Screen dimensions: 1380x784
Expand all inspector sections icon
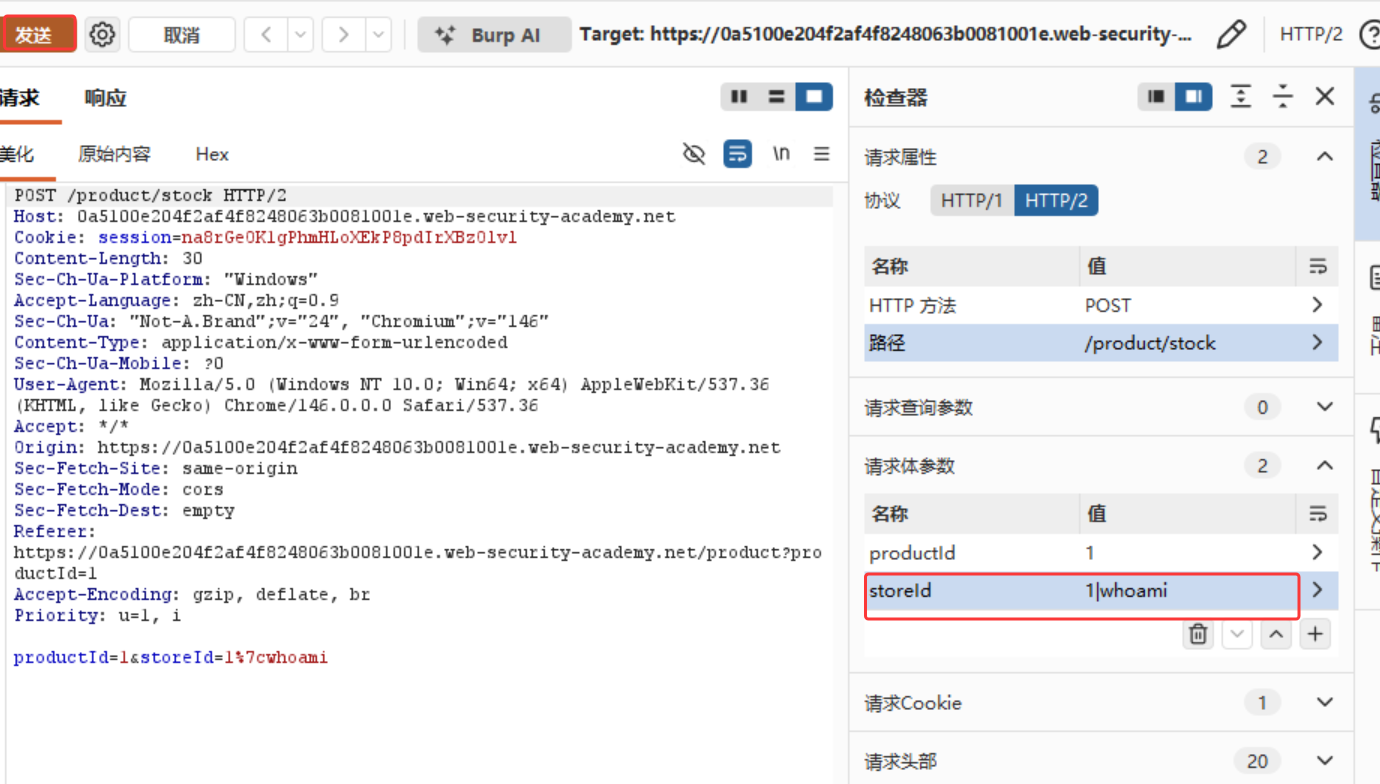pos(1240,97)
